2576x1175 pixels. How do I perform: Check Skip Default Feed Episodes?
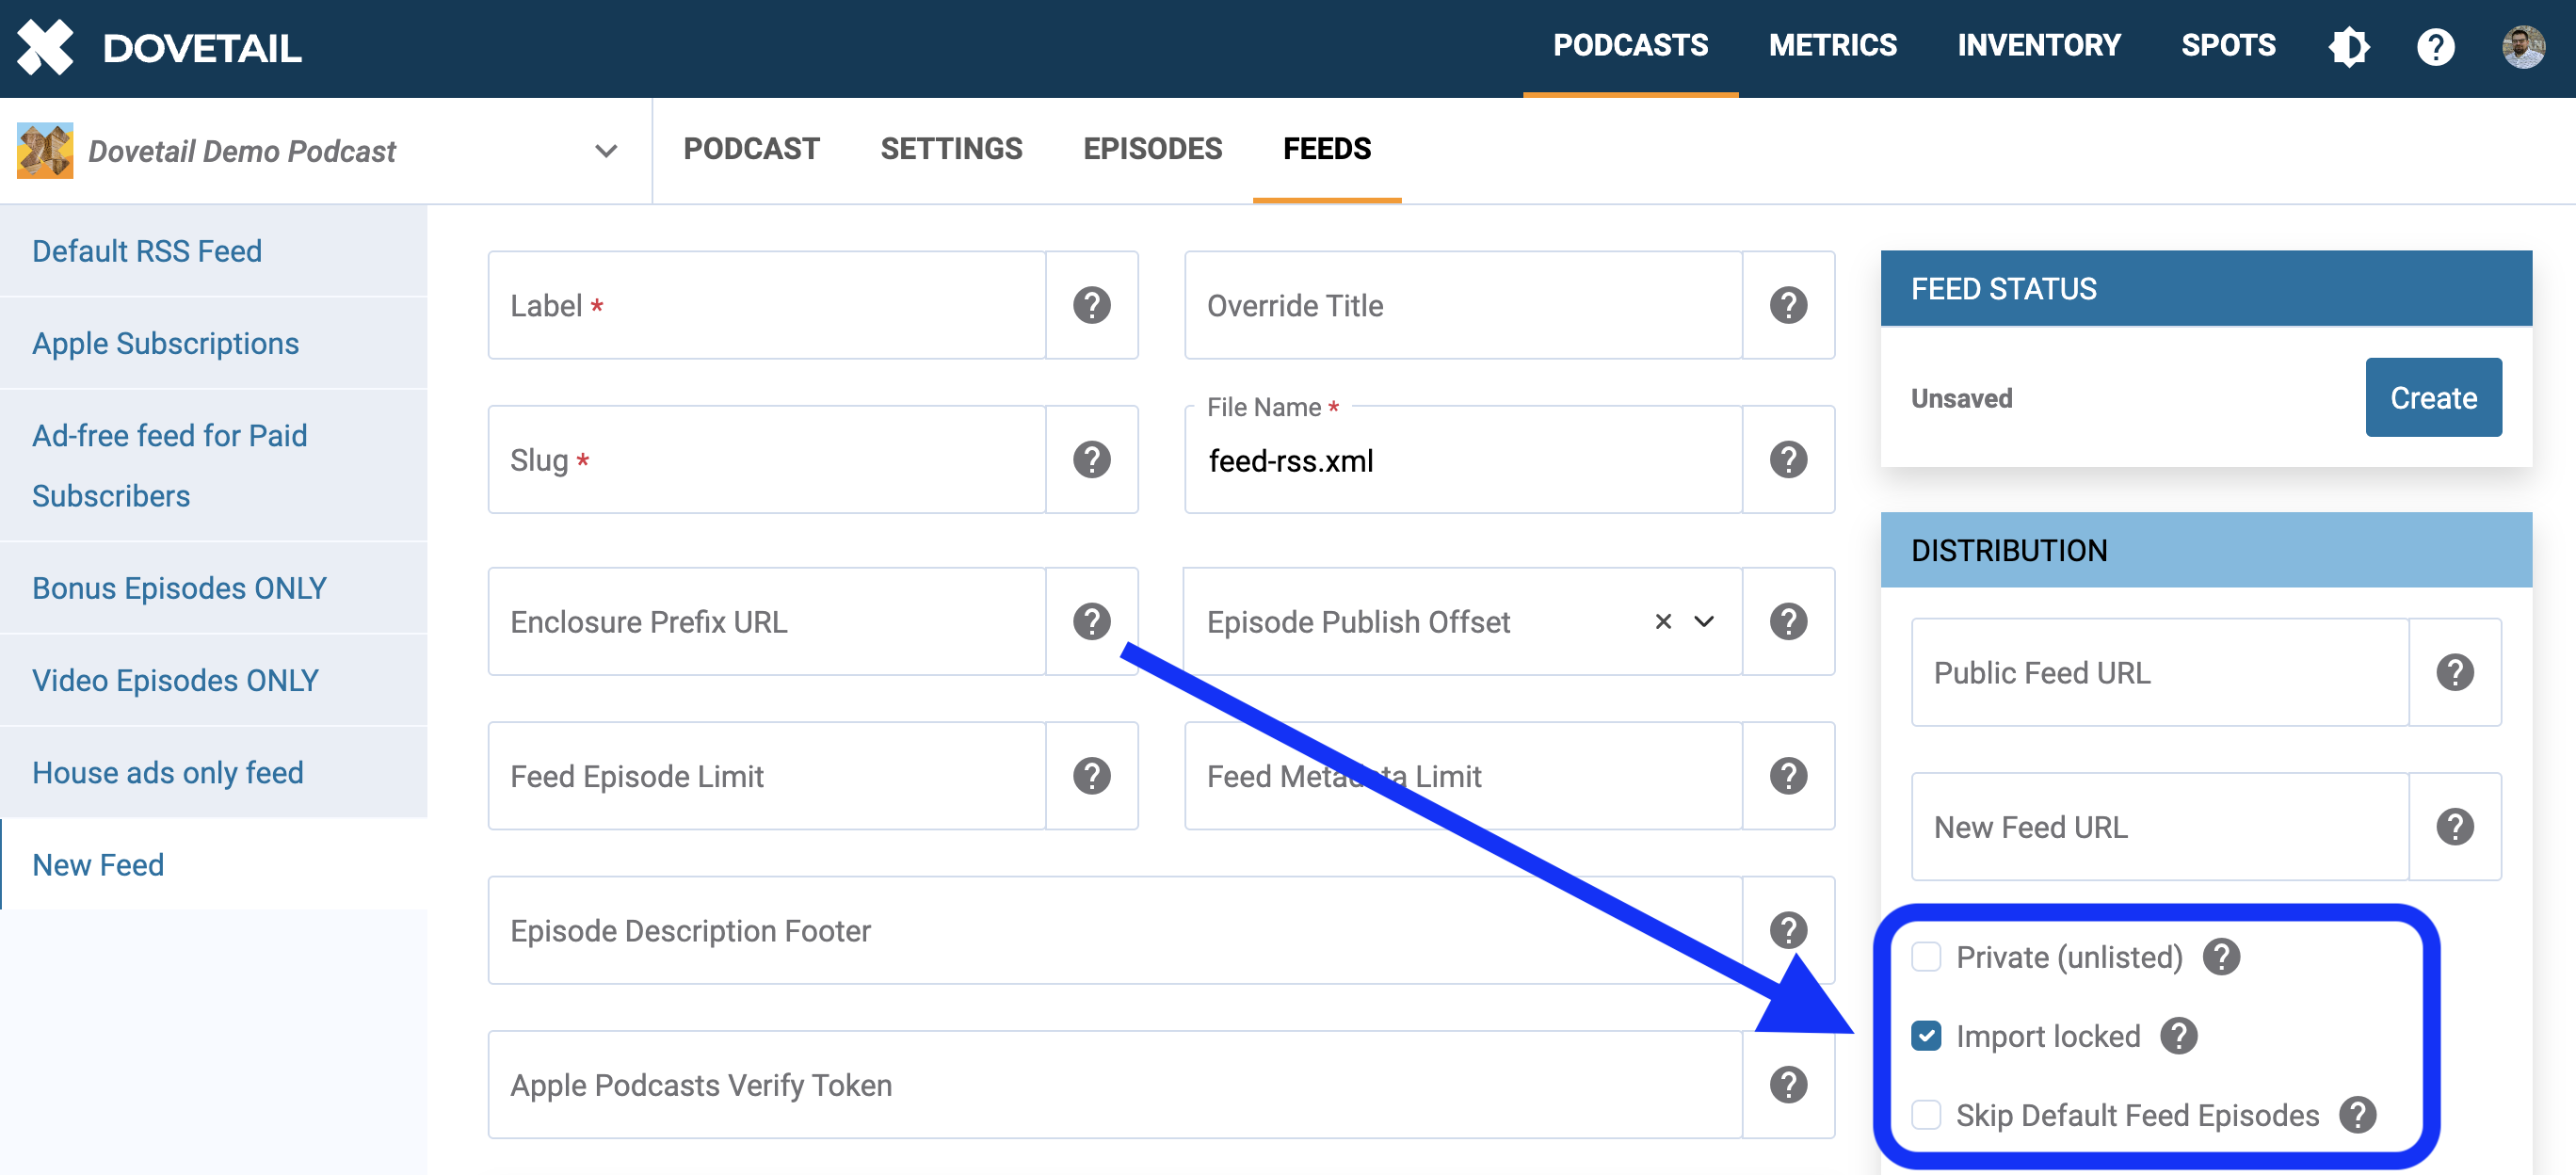(x=1926, y=1115)
